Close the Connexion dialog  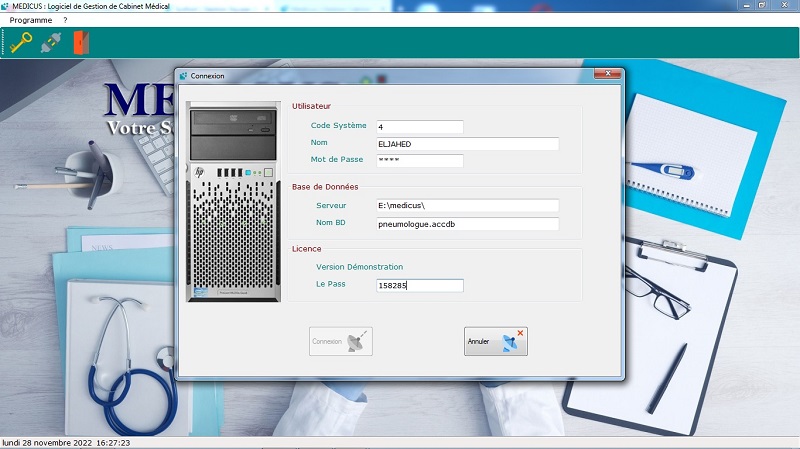point(608,73)
